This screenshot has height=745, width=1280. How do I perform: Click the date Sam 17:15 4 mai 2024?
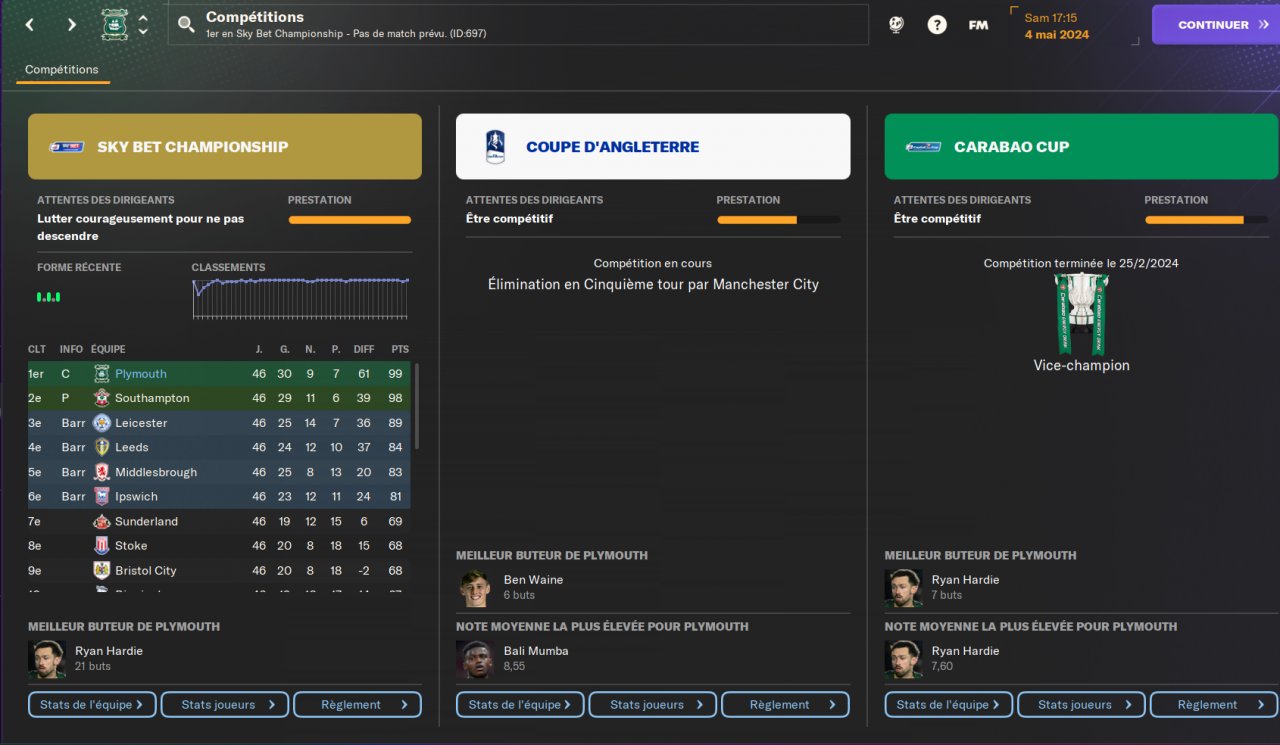coord(1057,26)
